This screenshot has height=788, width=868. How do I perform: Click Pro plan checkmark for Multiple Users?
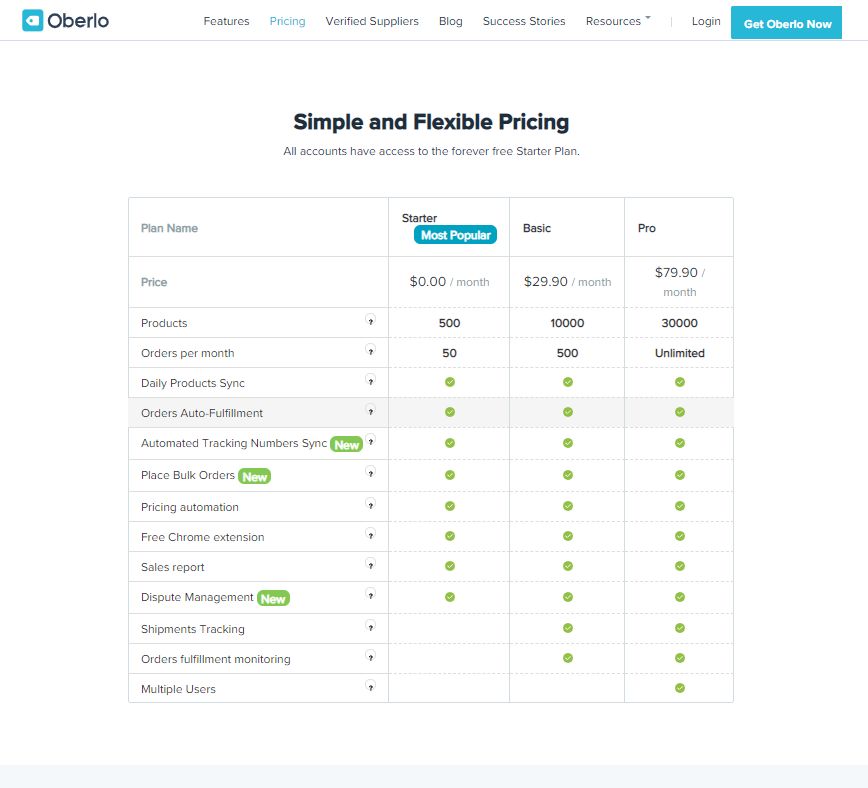point(680,688)
